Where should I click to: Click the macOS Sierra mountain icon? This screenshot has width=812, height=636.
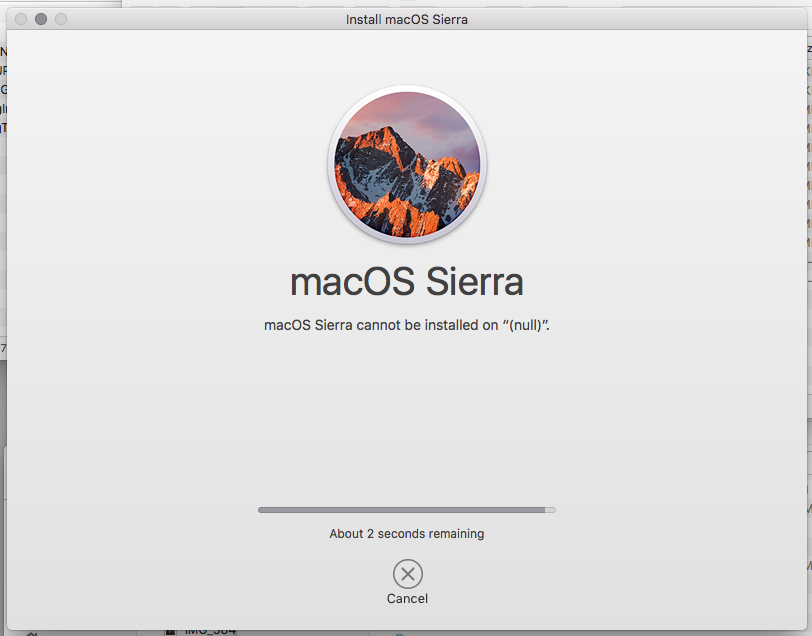(x=407, y=165)
